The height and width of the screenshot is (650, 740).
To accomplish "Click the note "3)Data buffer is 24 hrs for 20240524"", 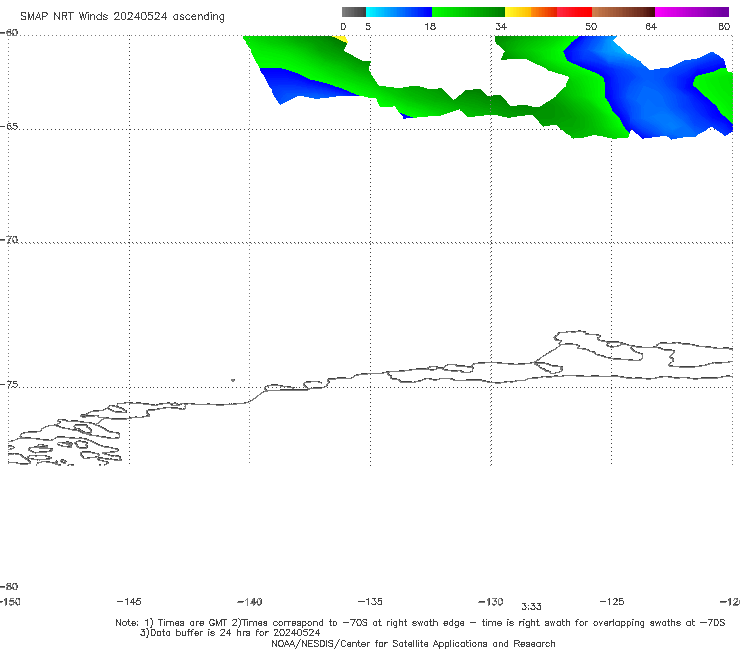I will [x=230, y=633].
